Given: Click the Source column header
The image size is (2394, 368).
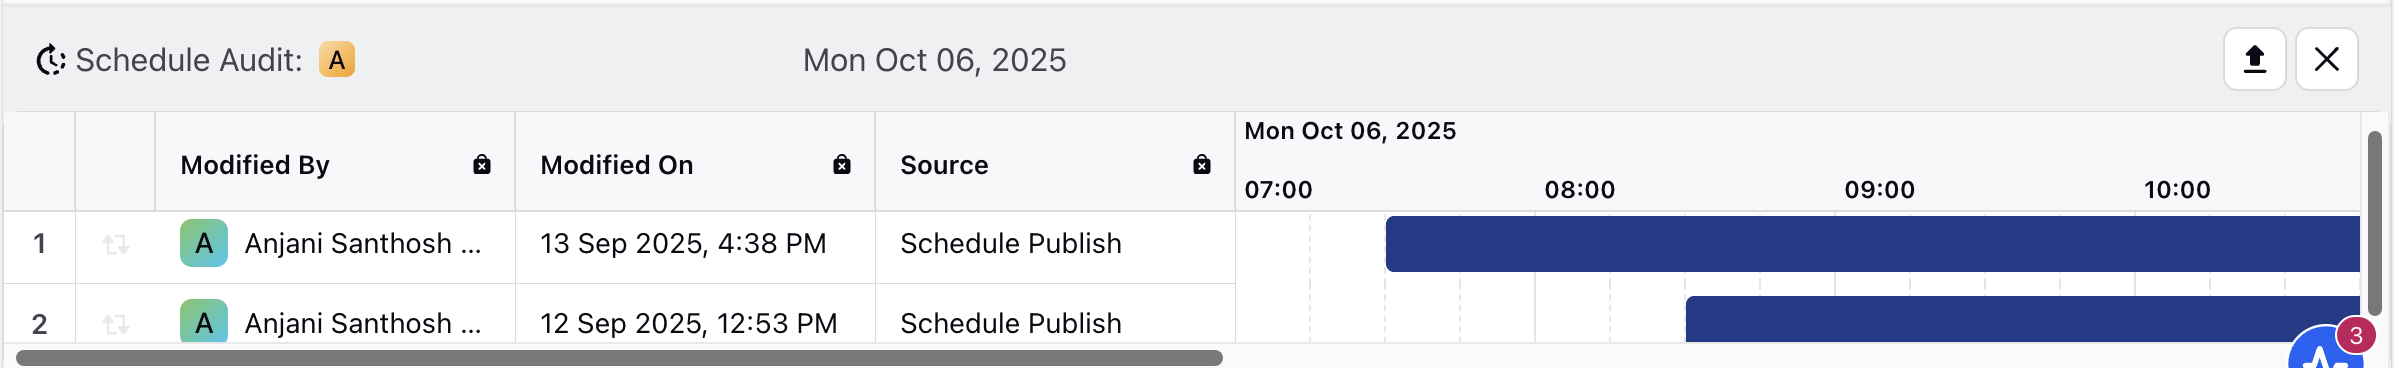Looking at the screenshot, I should click(944, 165).
